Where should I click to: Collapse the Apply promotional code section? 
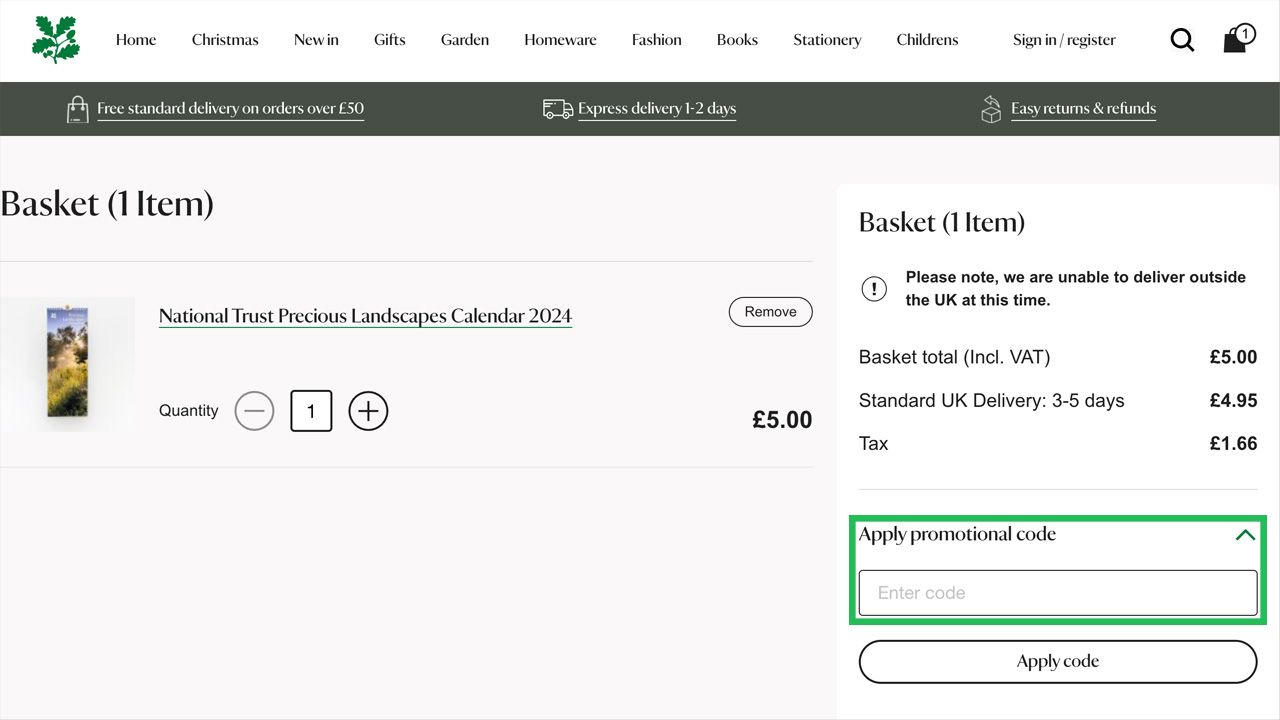click(1244, 534)
